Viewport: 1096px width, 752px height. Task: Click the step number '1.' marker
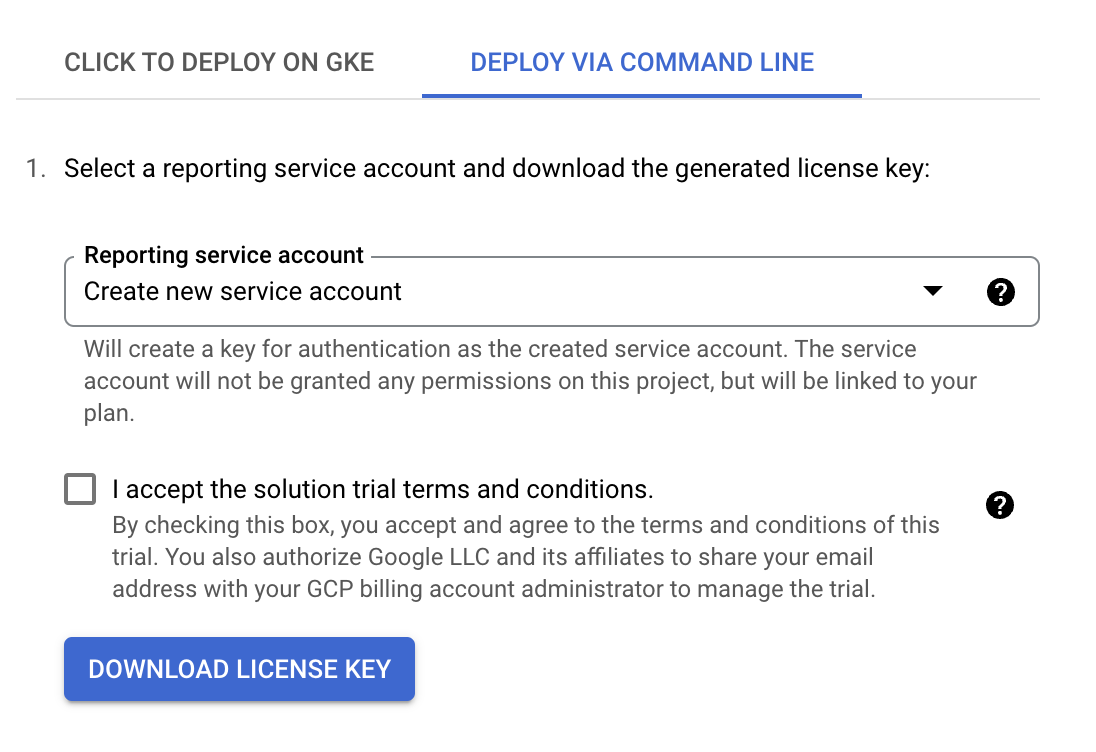click(x=36, y=169)
